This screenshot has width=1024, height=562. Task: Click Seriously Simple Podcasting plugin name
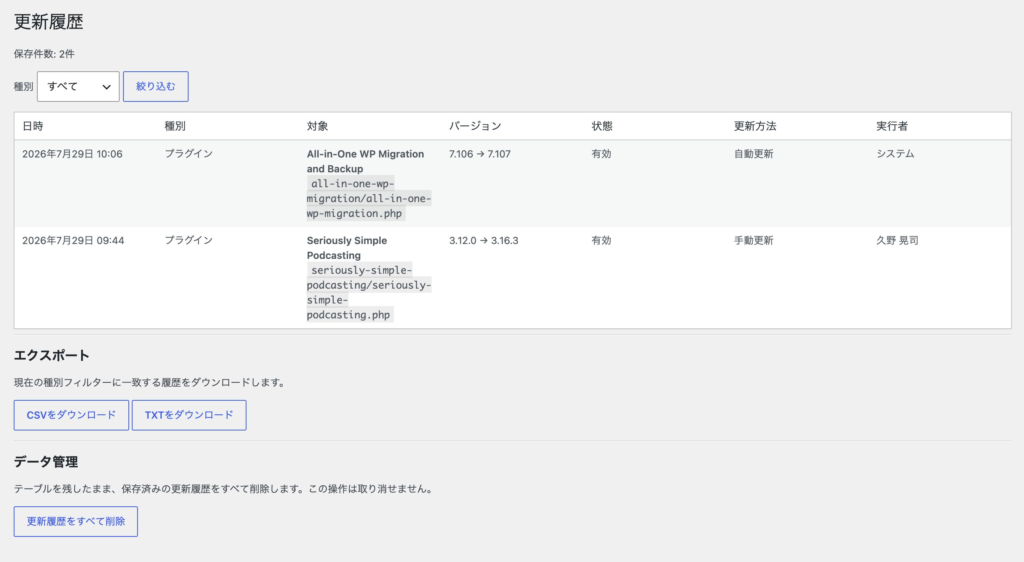[347, 248]
